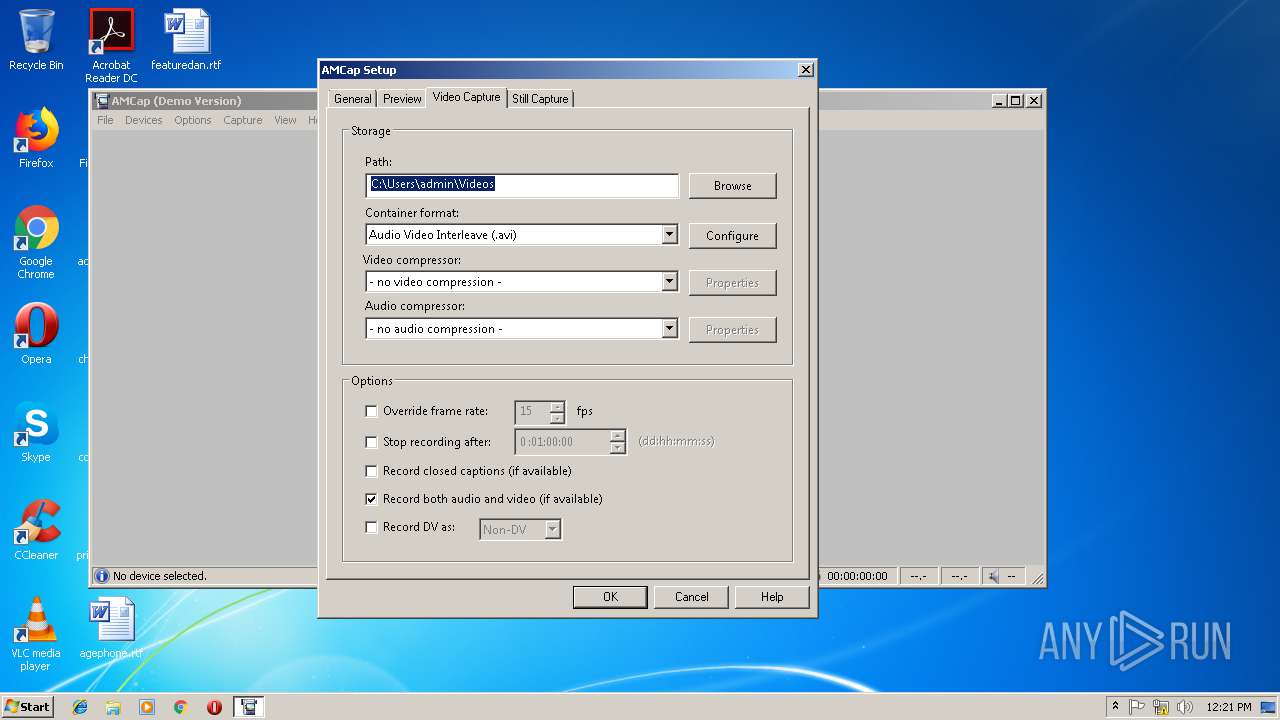Select the Video Capture tab
This screenshot has height=720, width=1280.
[x=466, y=97]
